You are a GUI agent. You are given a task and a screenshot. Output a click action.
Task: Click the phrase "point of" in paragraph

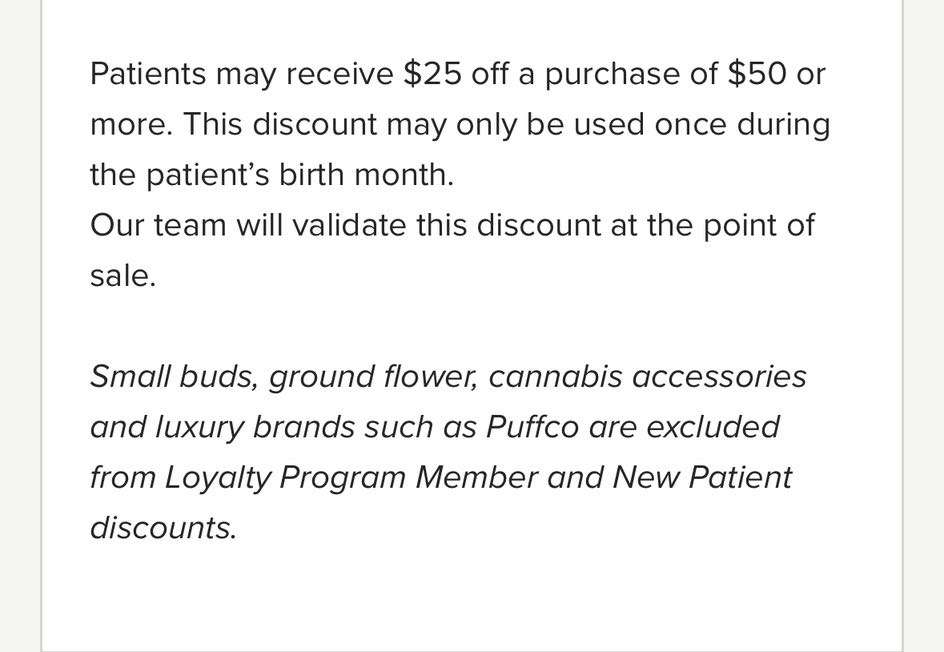point(759,226)
